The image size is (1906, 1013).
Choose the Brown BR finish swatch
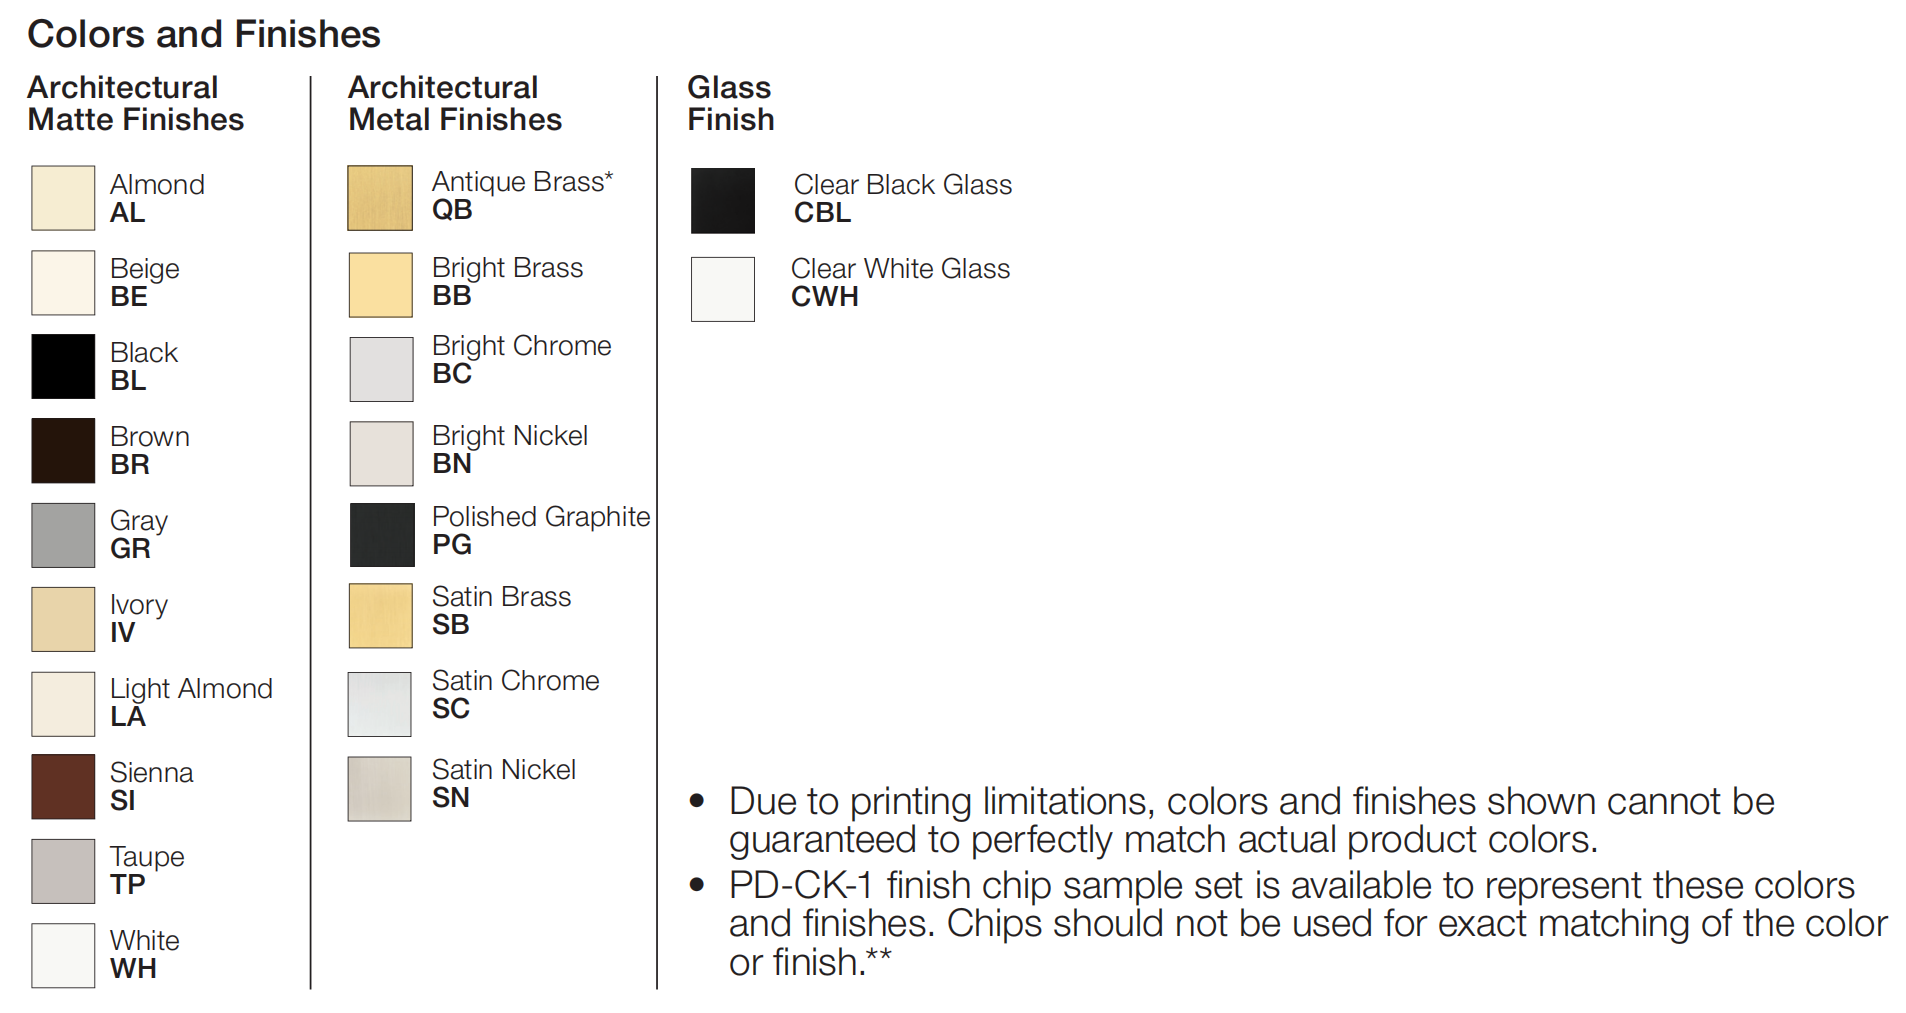[x=63, y=450]
